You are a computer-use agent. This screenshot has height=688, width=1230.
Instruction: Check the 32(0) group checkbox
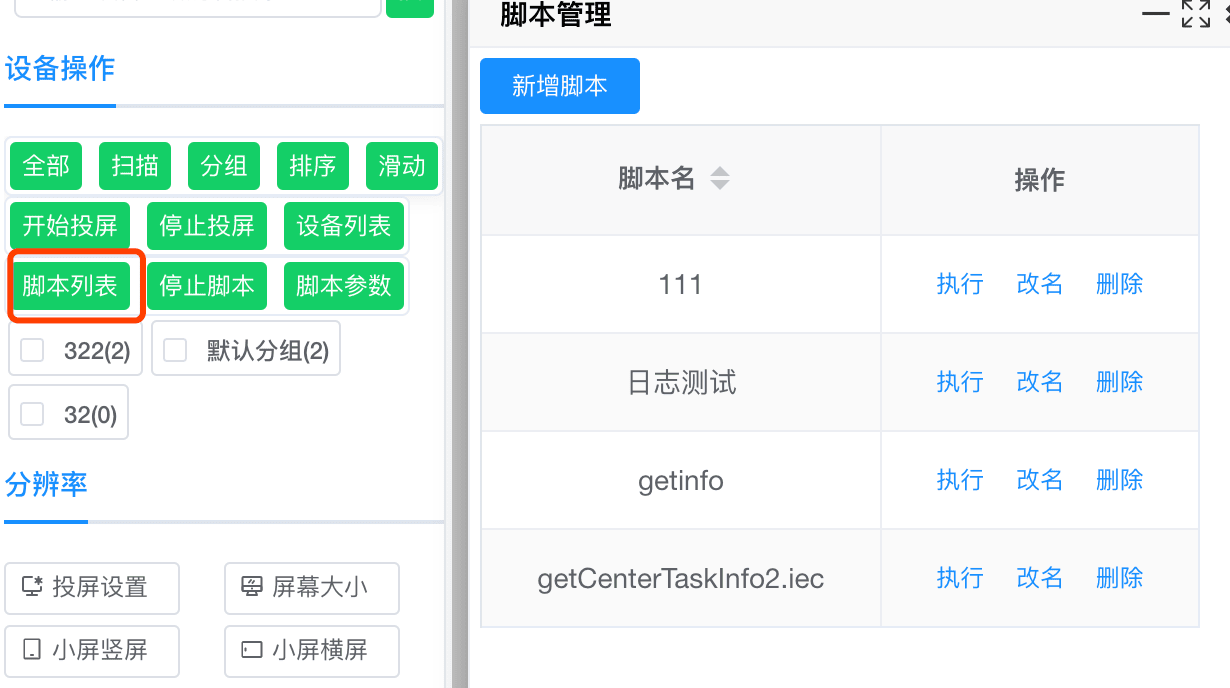point(33,414)
